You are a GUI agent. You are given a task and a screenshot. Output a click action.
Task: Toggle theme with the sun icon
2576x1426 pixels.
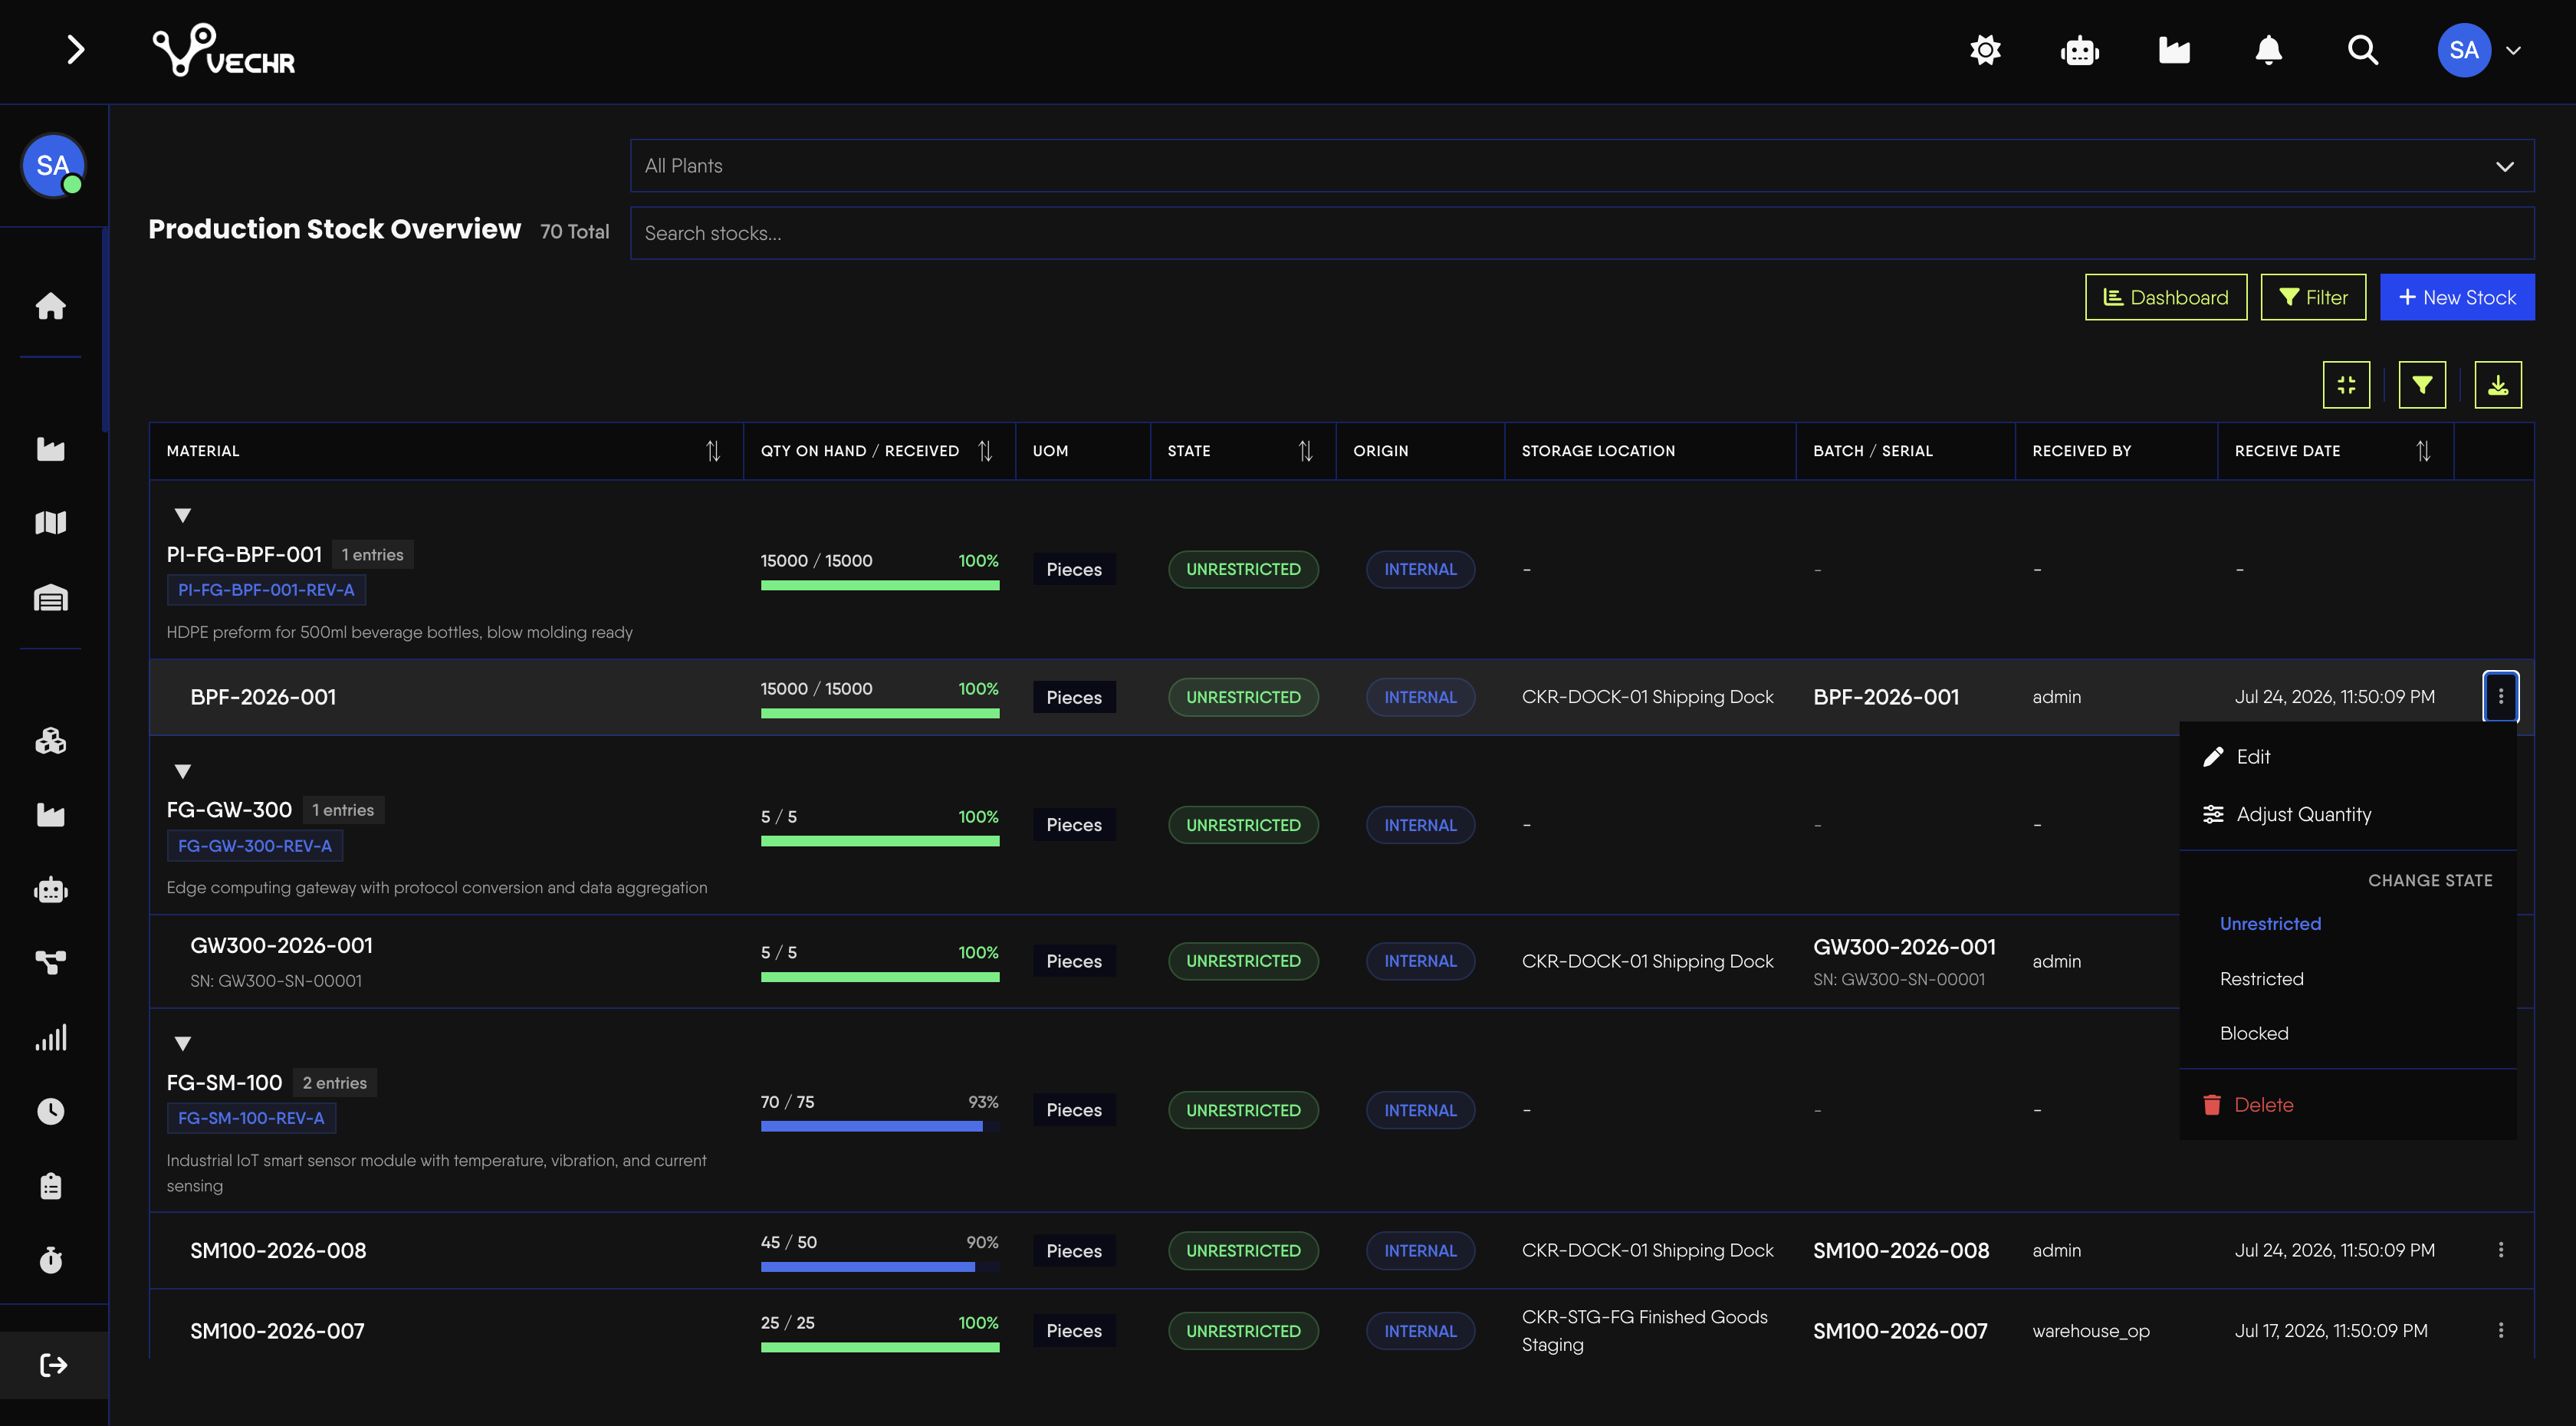pyautogui.click(x=1985, y=50)
